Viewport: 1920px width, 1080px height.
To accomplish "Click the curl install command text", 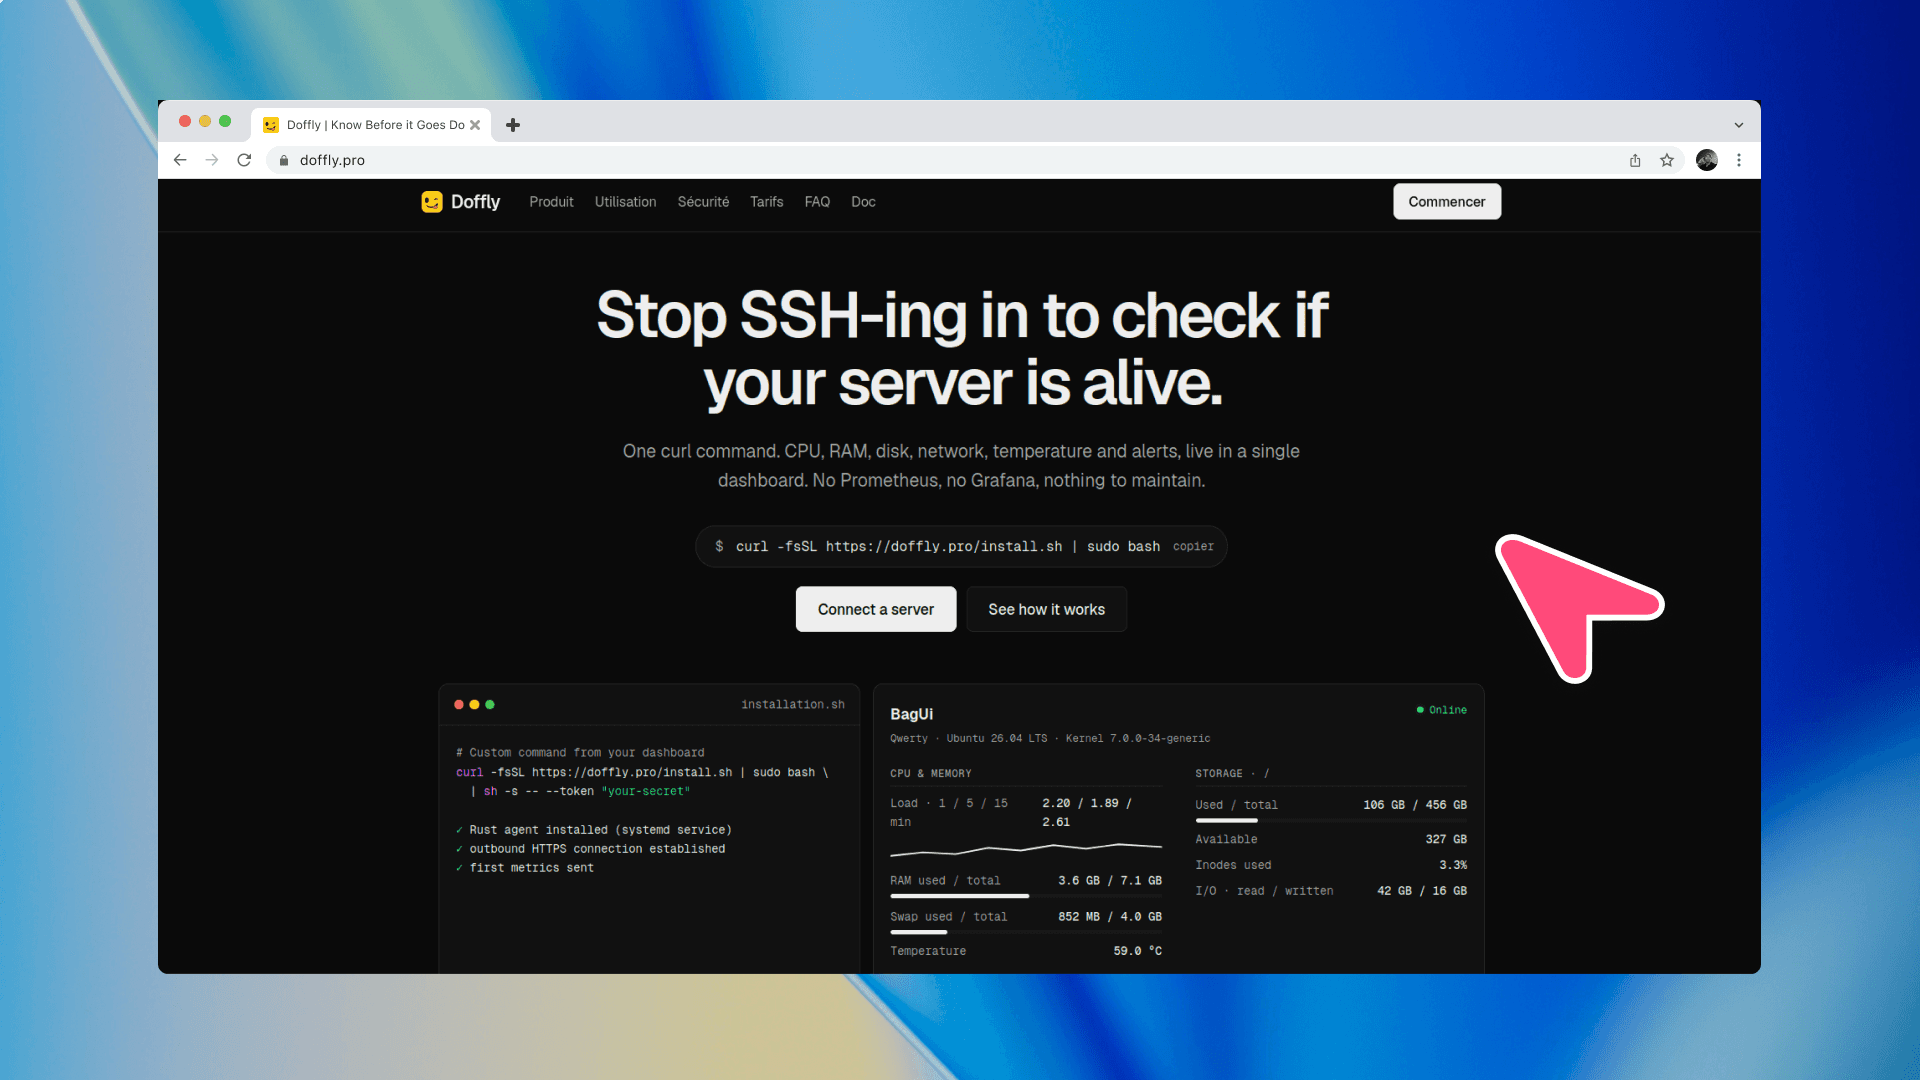I will pyautogui.click(x=948, y=547).
